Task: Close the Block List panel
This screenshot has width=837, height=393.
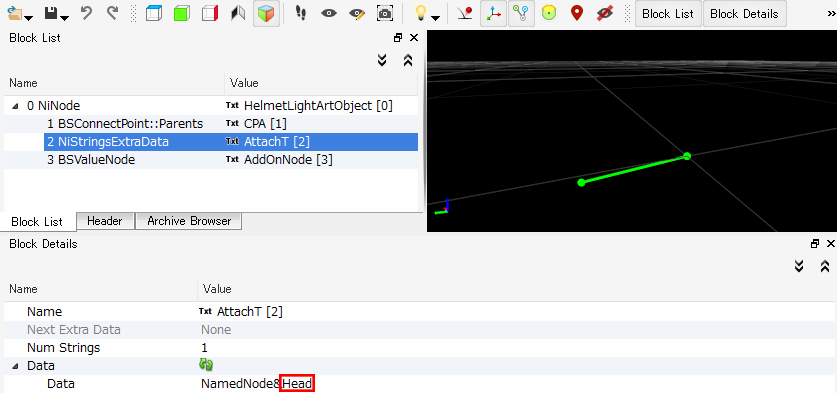Action: pyautogui.click(x=414, y=38)
